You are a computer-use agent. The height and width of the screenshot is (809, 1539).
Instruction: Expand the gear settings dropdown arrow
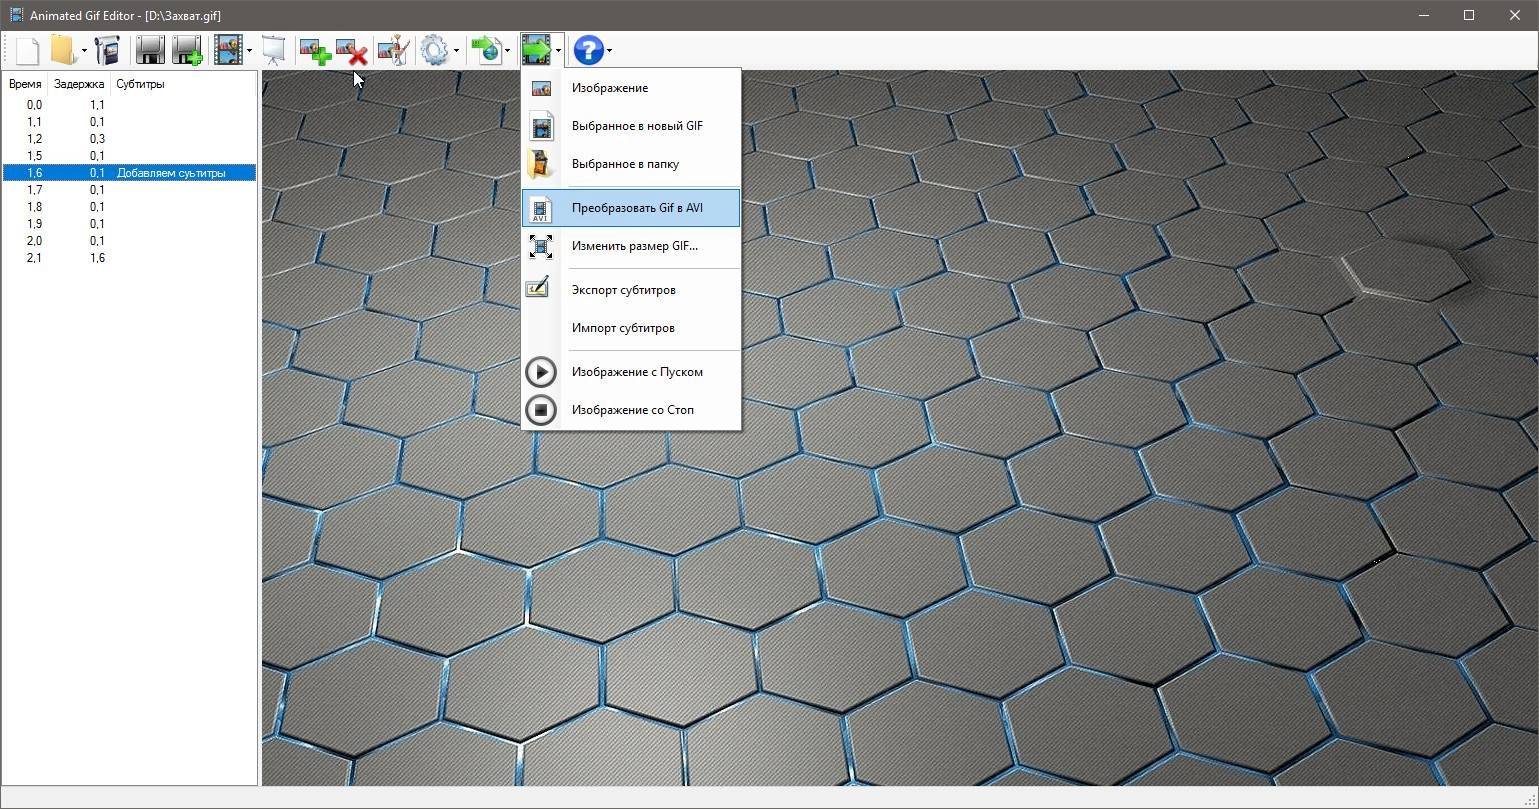tap(456, 50)
